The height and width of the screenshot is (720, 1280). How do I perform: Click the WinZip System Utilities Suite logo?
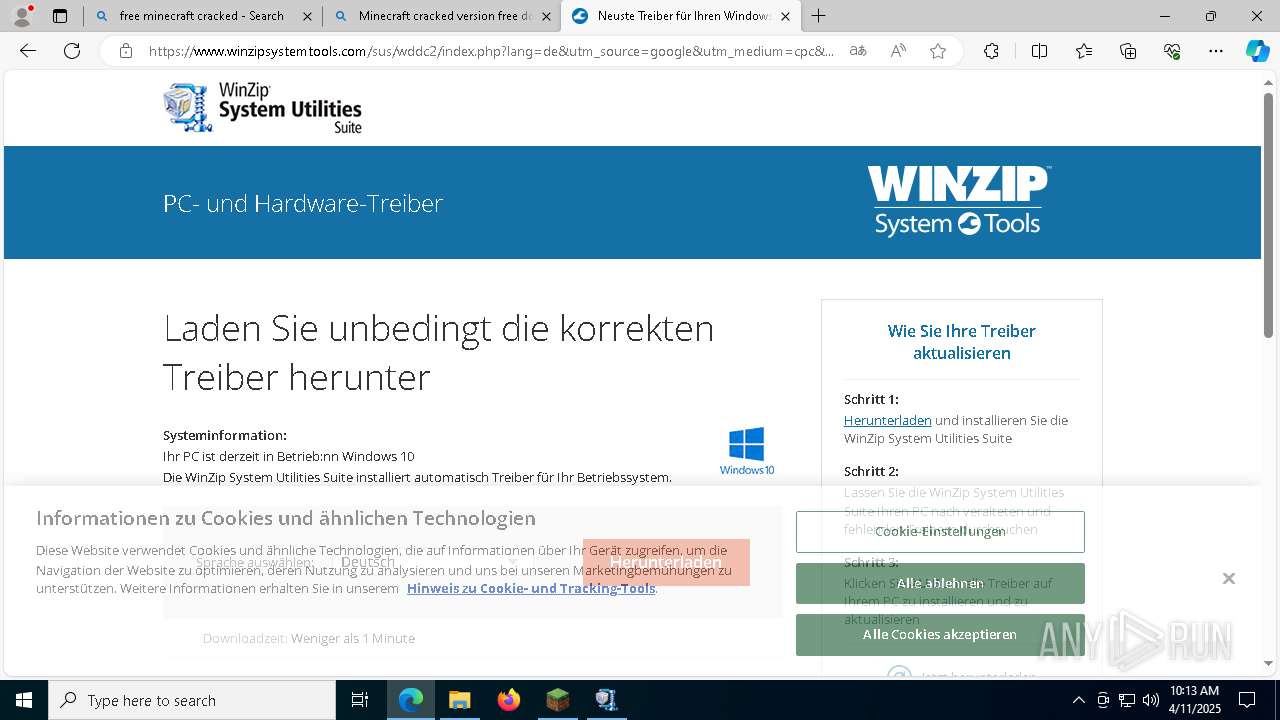[x=262, y=107]
